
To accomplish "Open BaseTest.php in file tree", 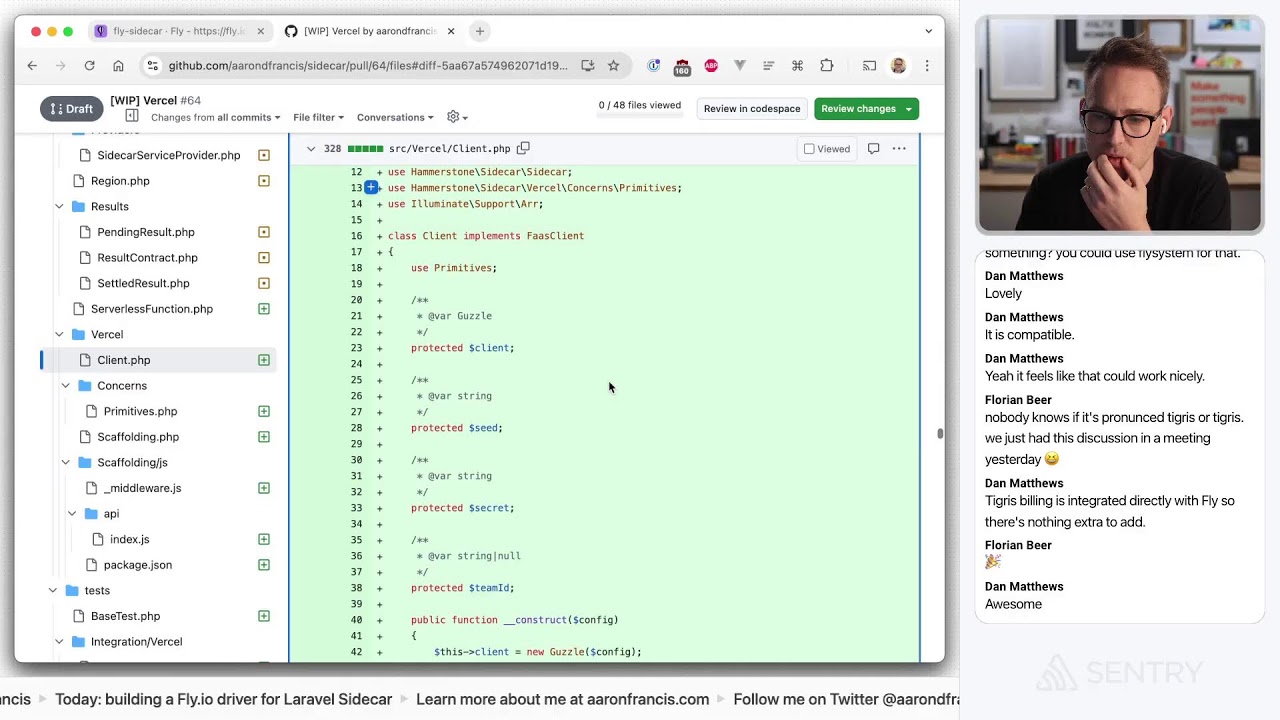I will coord(125,616).
